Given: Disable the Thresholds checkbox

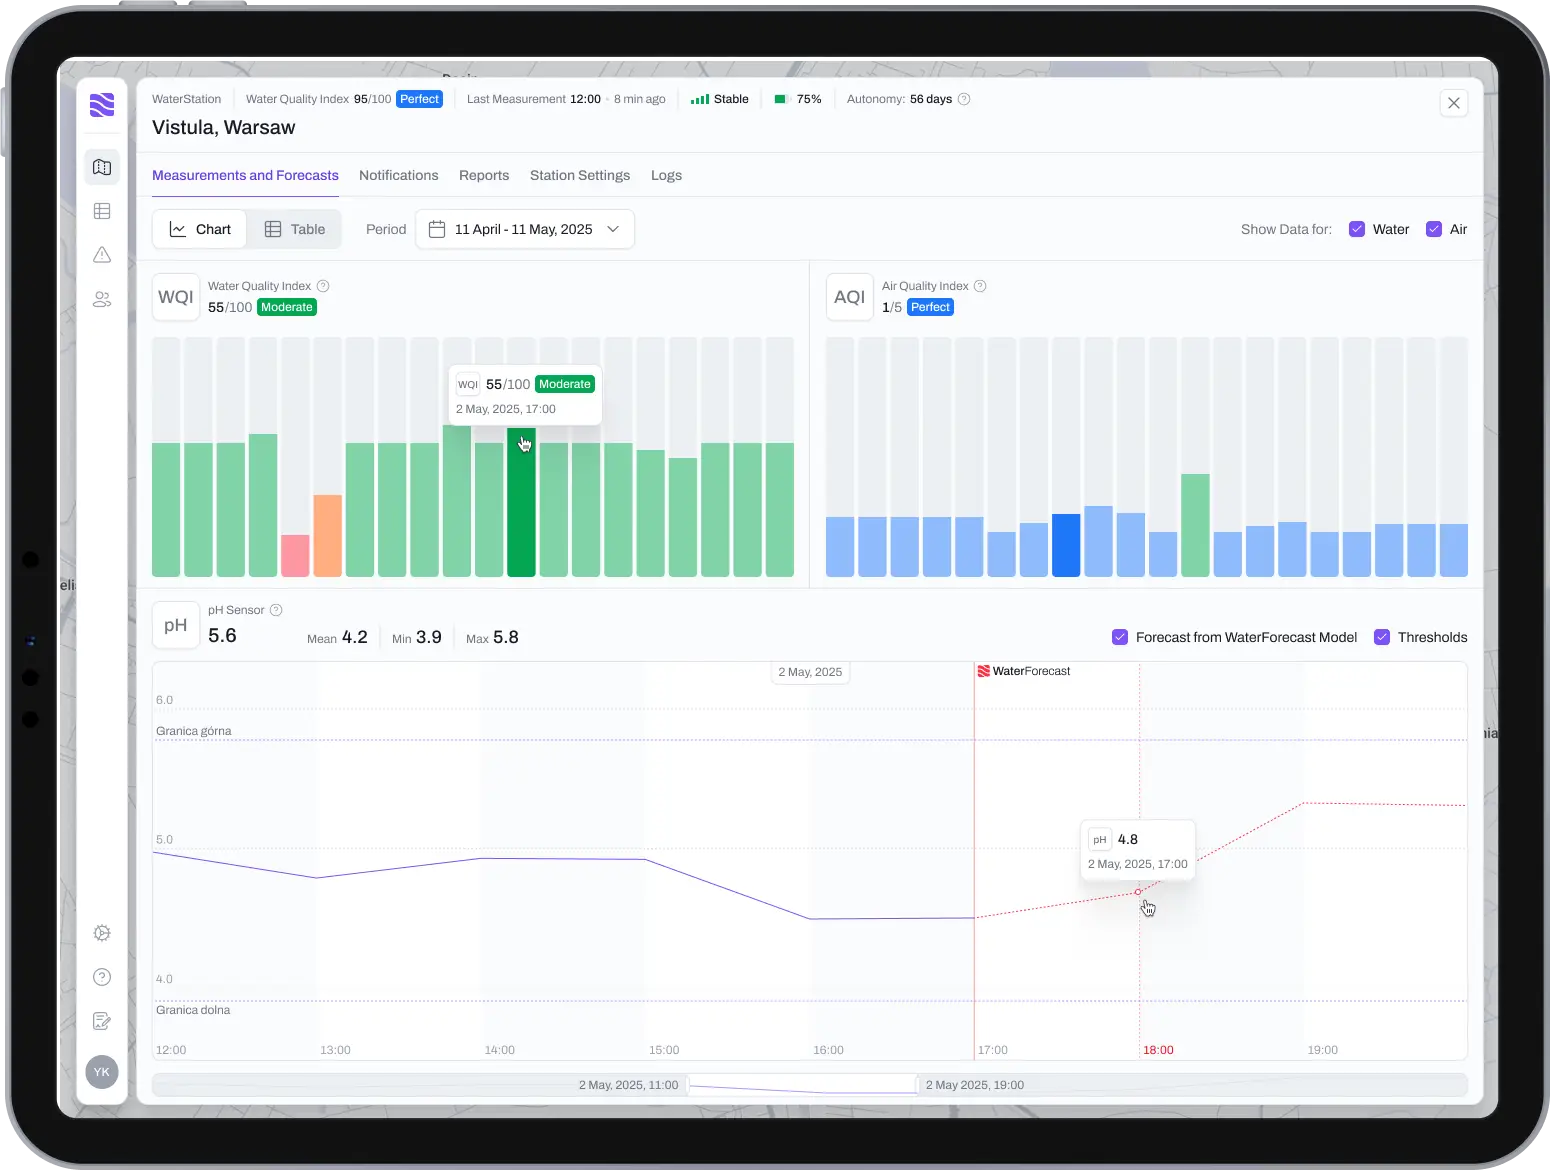Looking at the screenshot, I should pos(1382,637).
